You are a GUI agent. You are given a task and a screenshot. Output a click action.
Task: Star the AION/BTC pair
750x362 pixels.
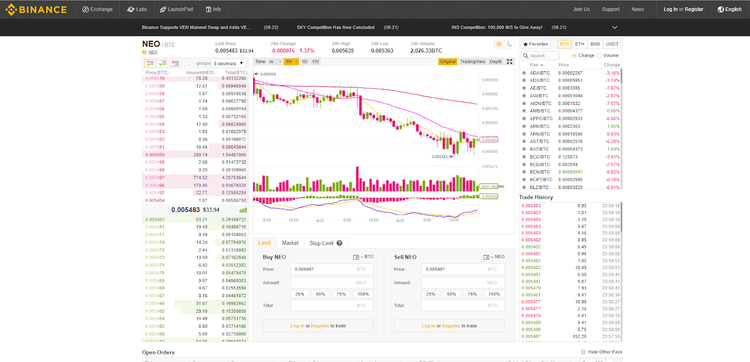pos(524,103)
